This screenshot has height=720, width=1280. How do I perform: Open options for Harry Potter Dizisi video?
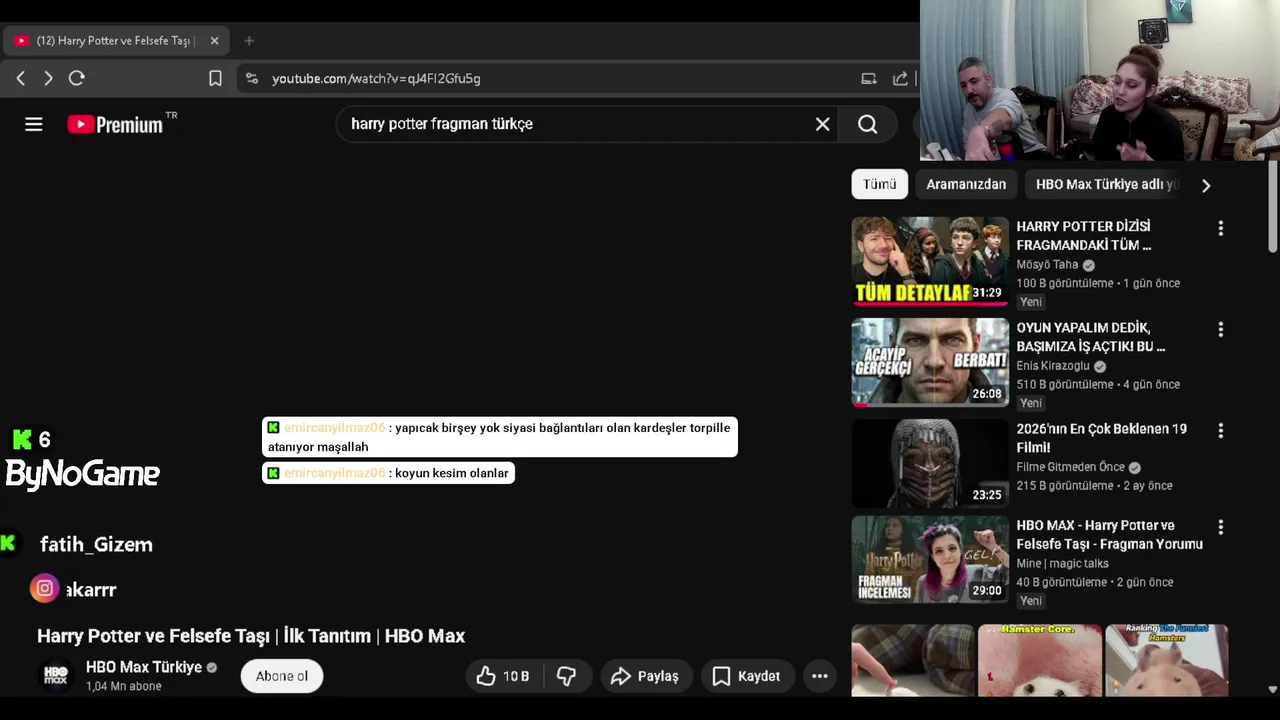1220,229
